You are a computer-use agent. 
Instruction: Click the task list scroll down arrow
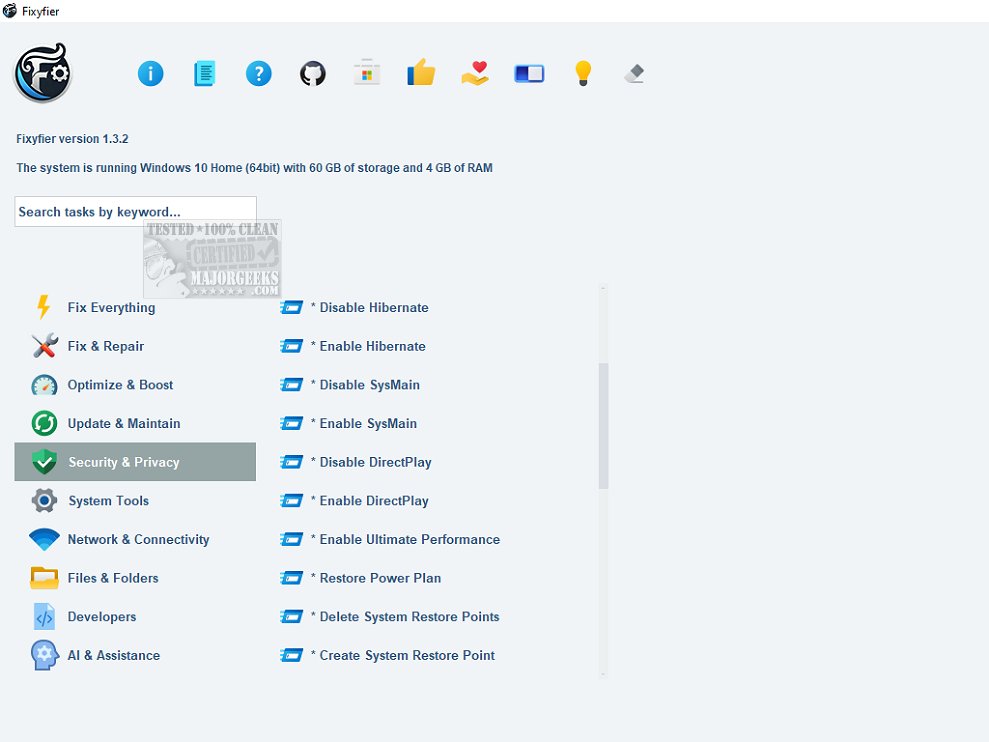(604, 674)
